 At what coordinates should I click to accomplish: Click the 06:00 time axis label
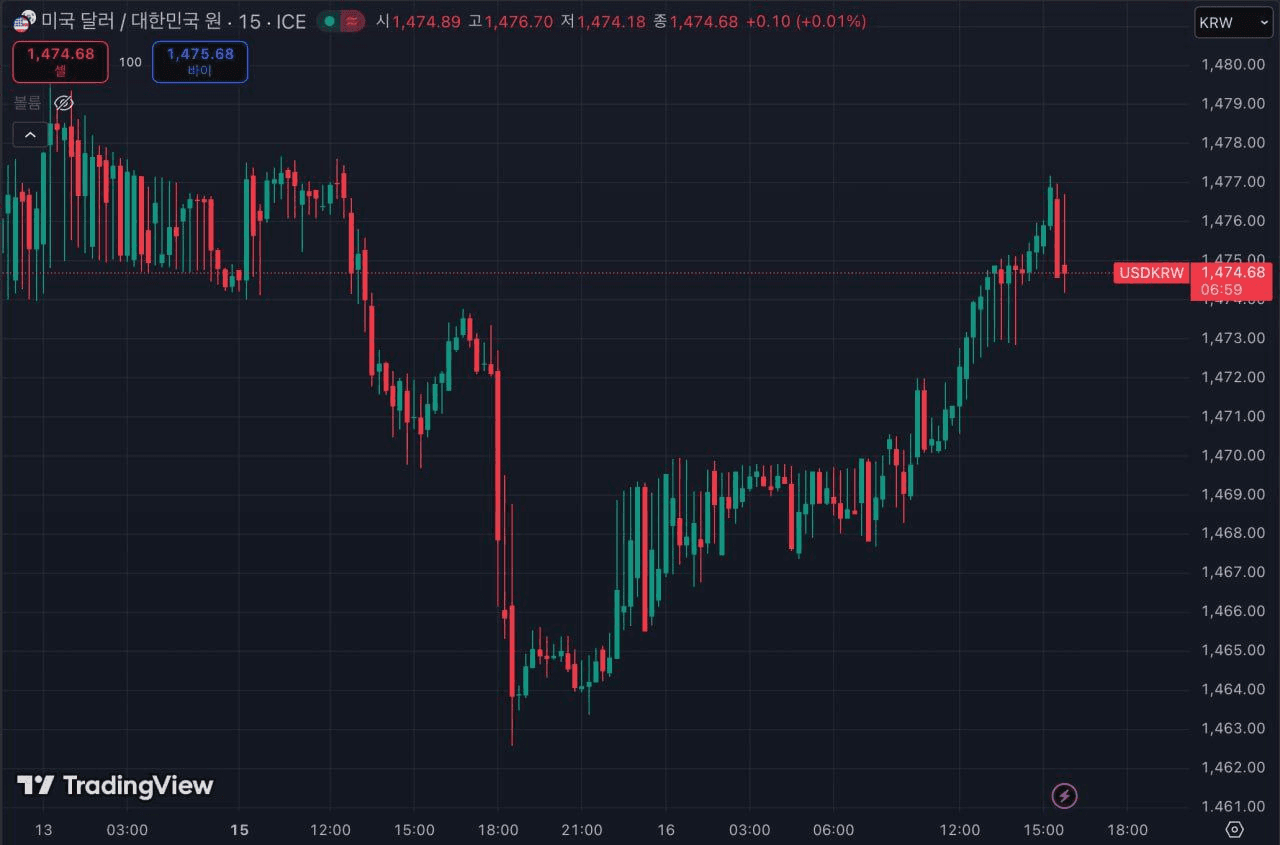(834, 830)
